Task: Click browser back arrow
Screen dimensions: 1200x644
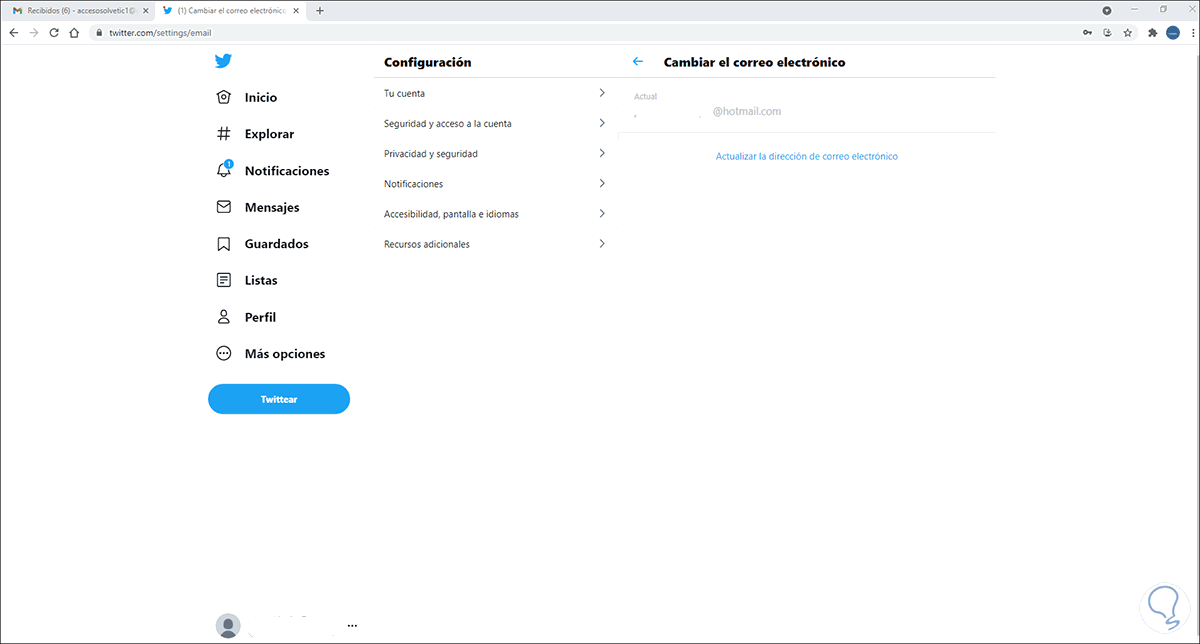Action: [x=13, y=32]
